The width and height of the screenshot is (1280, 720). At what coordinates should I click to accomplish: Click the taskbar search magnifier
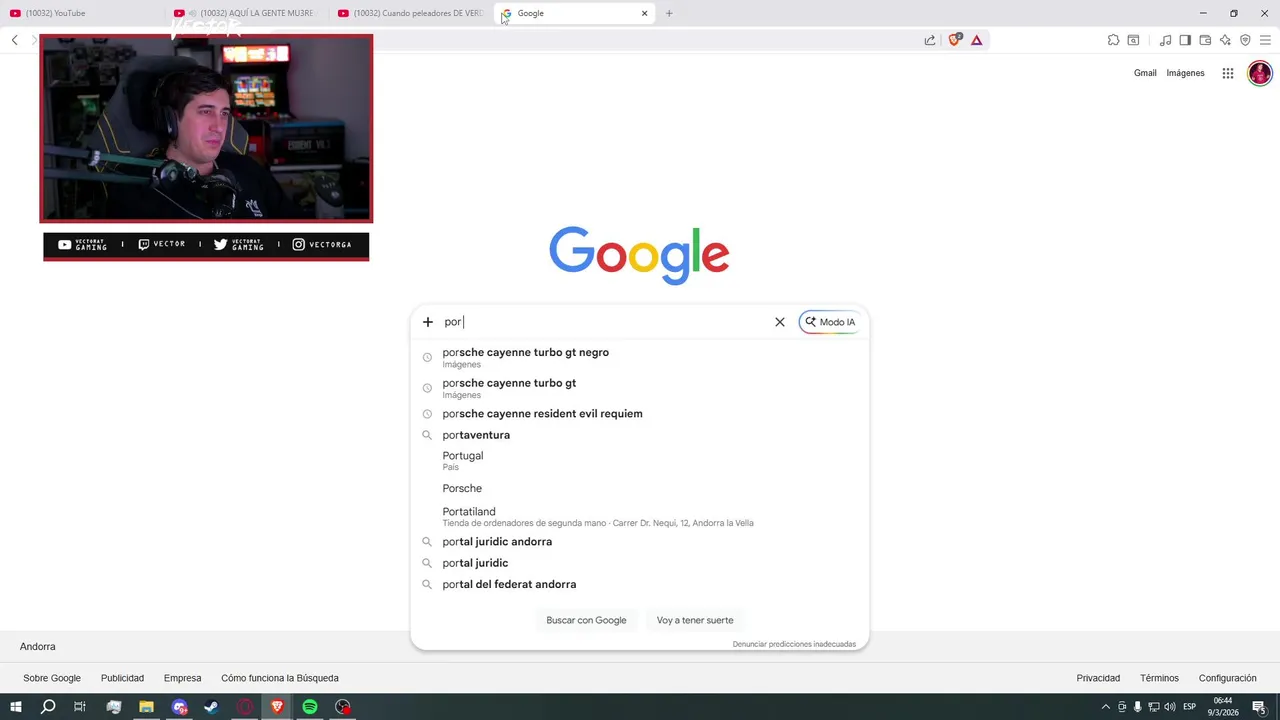click(x=48, y=707)
